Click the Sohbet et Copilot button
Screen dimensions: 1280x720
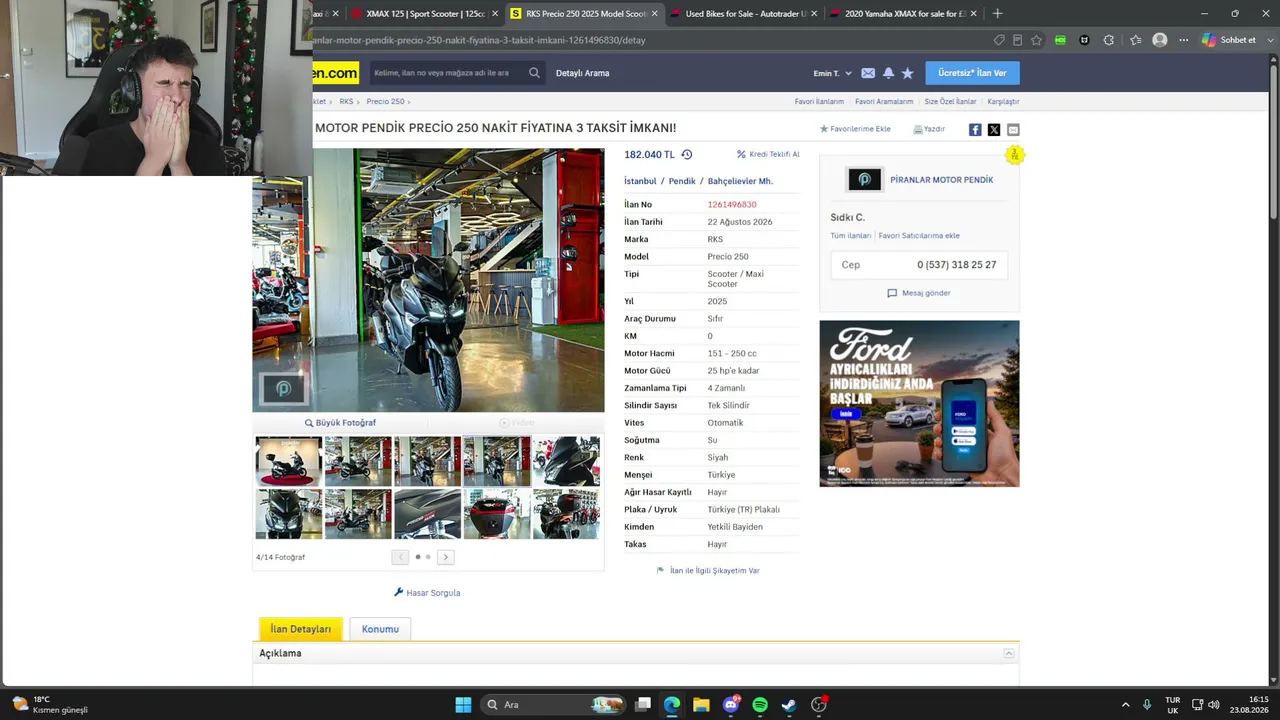[x=1229, y=40]
